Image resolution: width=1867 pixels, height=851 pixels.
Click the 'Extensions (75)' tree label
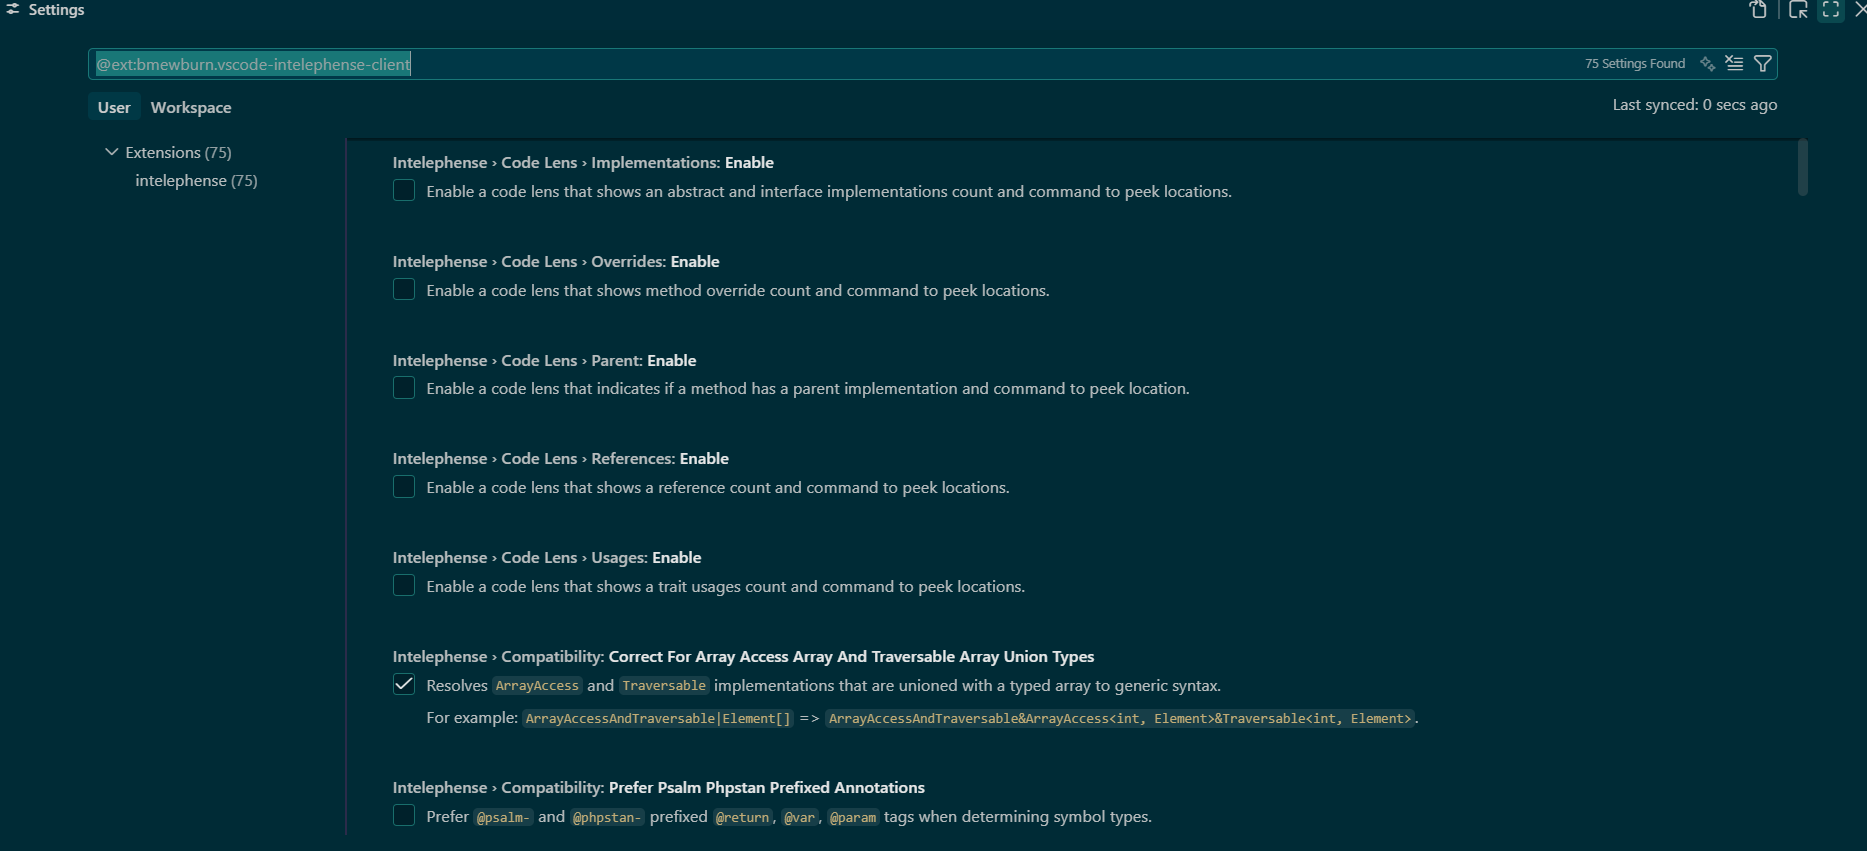pyautogui.click(x=178, y=152)
